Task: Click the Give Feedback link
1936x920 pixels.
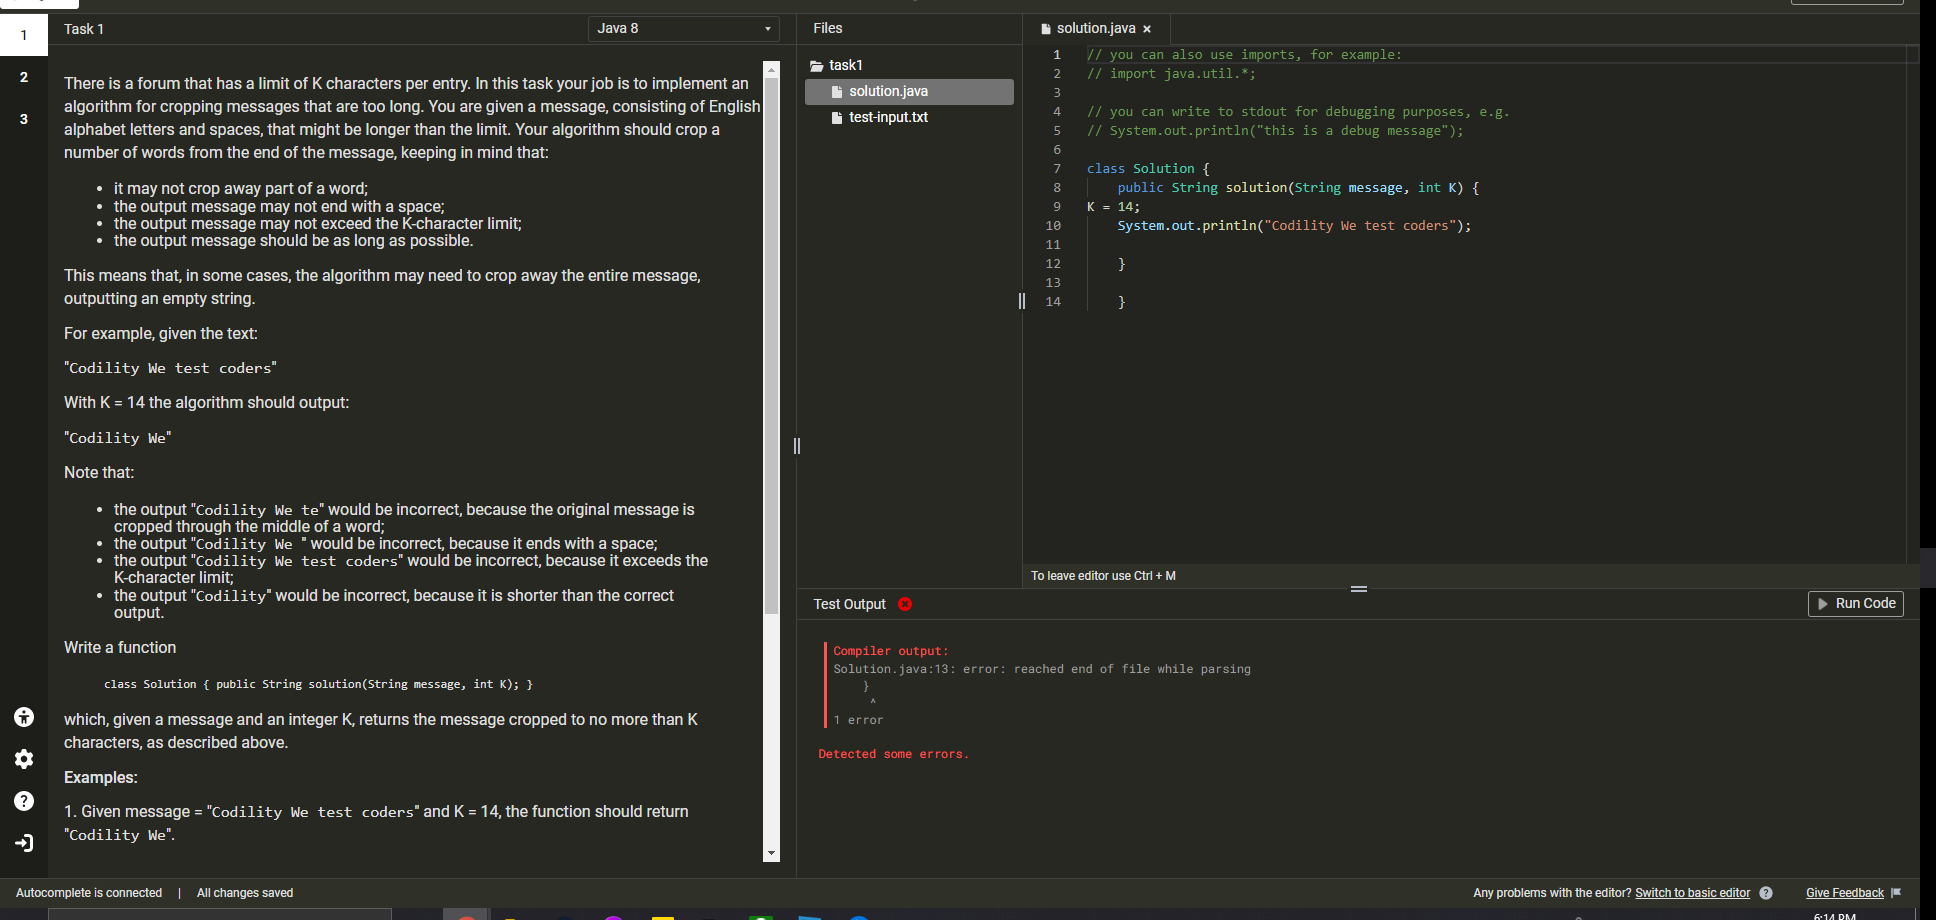Action: 1844,893
